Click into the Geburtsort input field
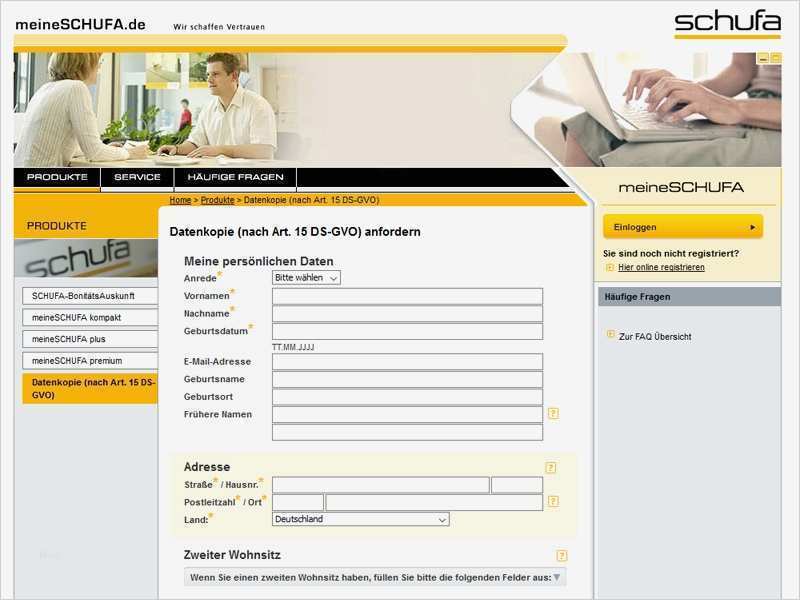800x600 pixels. pyautogui.click(x=407, y=397)
